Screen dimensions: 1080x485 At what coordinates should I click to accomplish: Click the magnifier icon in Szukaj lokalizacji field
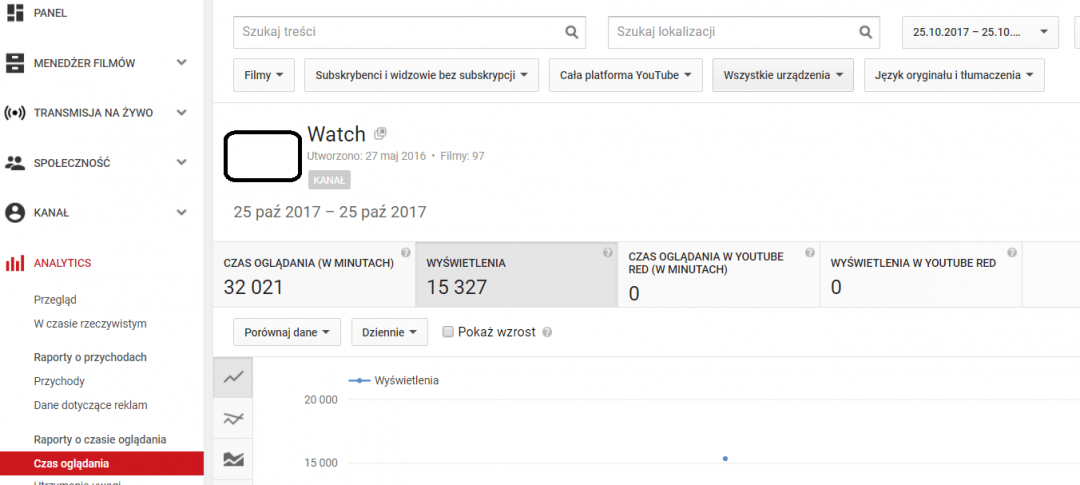coord(865,32)
